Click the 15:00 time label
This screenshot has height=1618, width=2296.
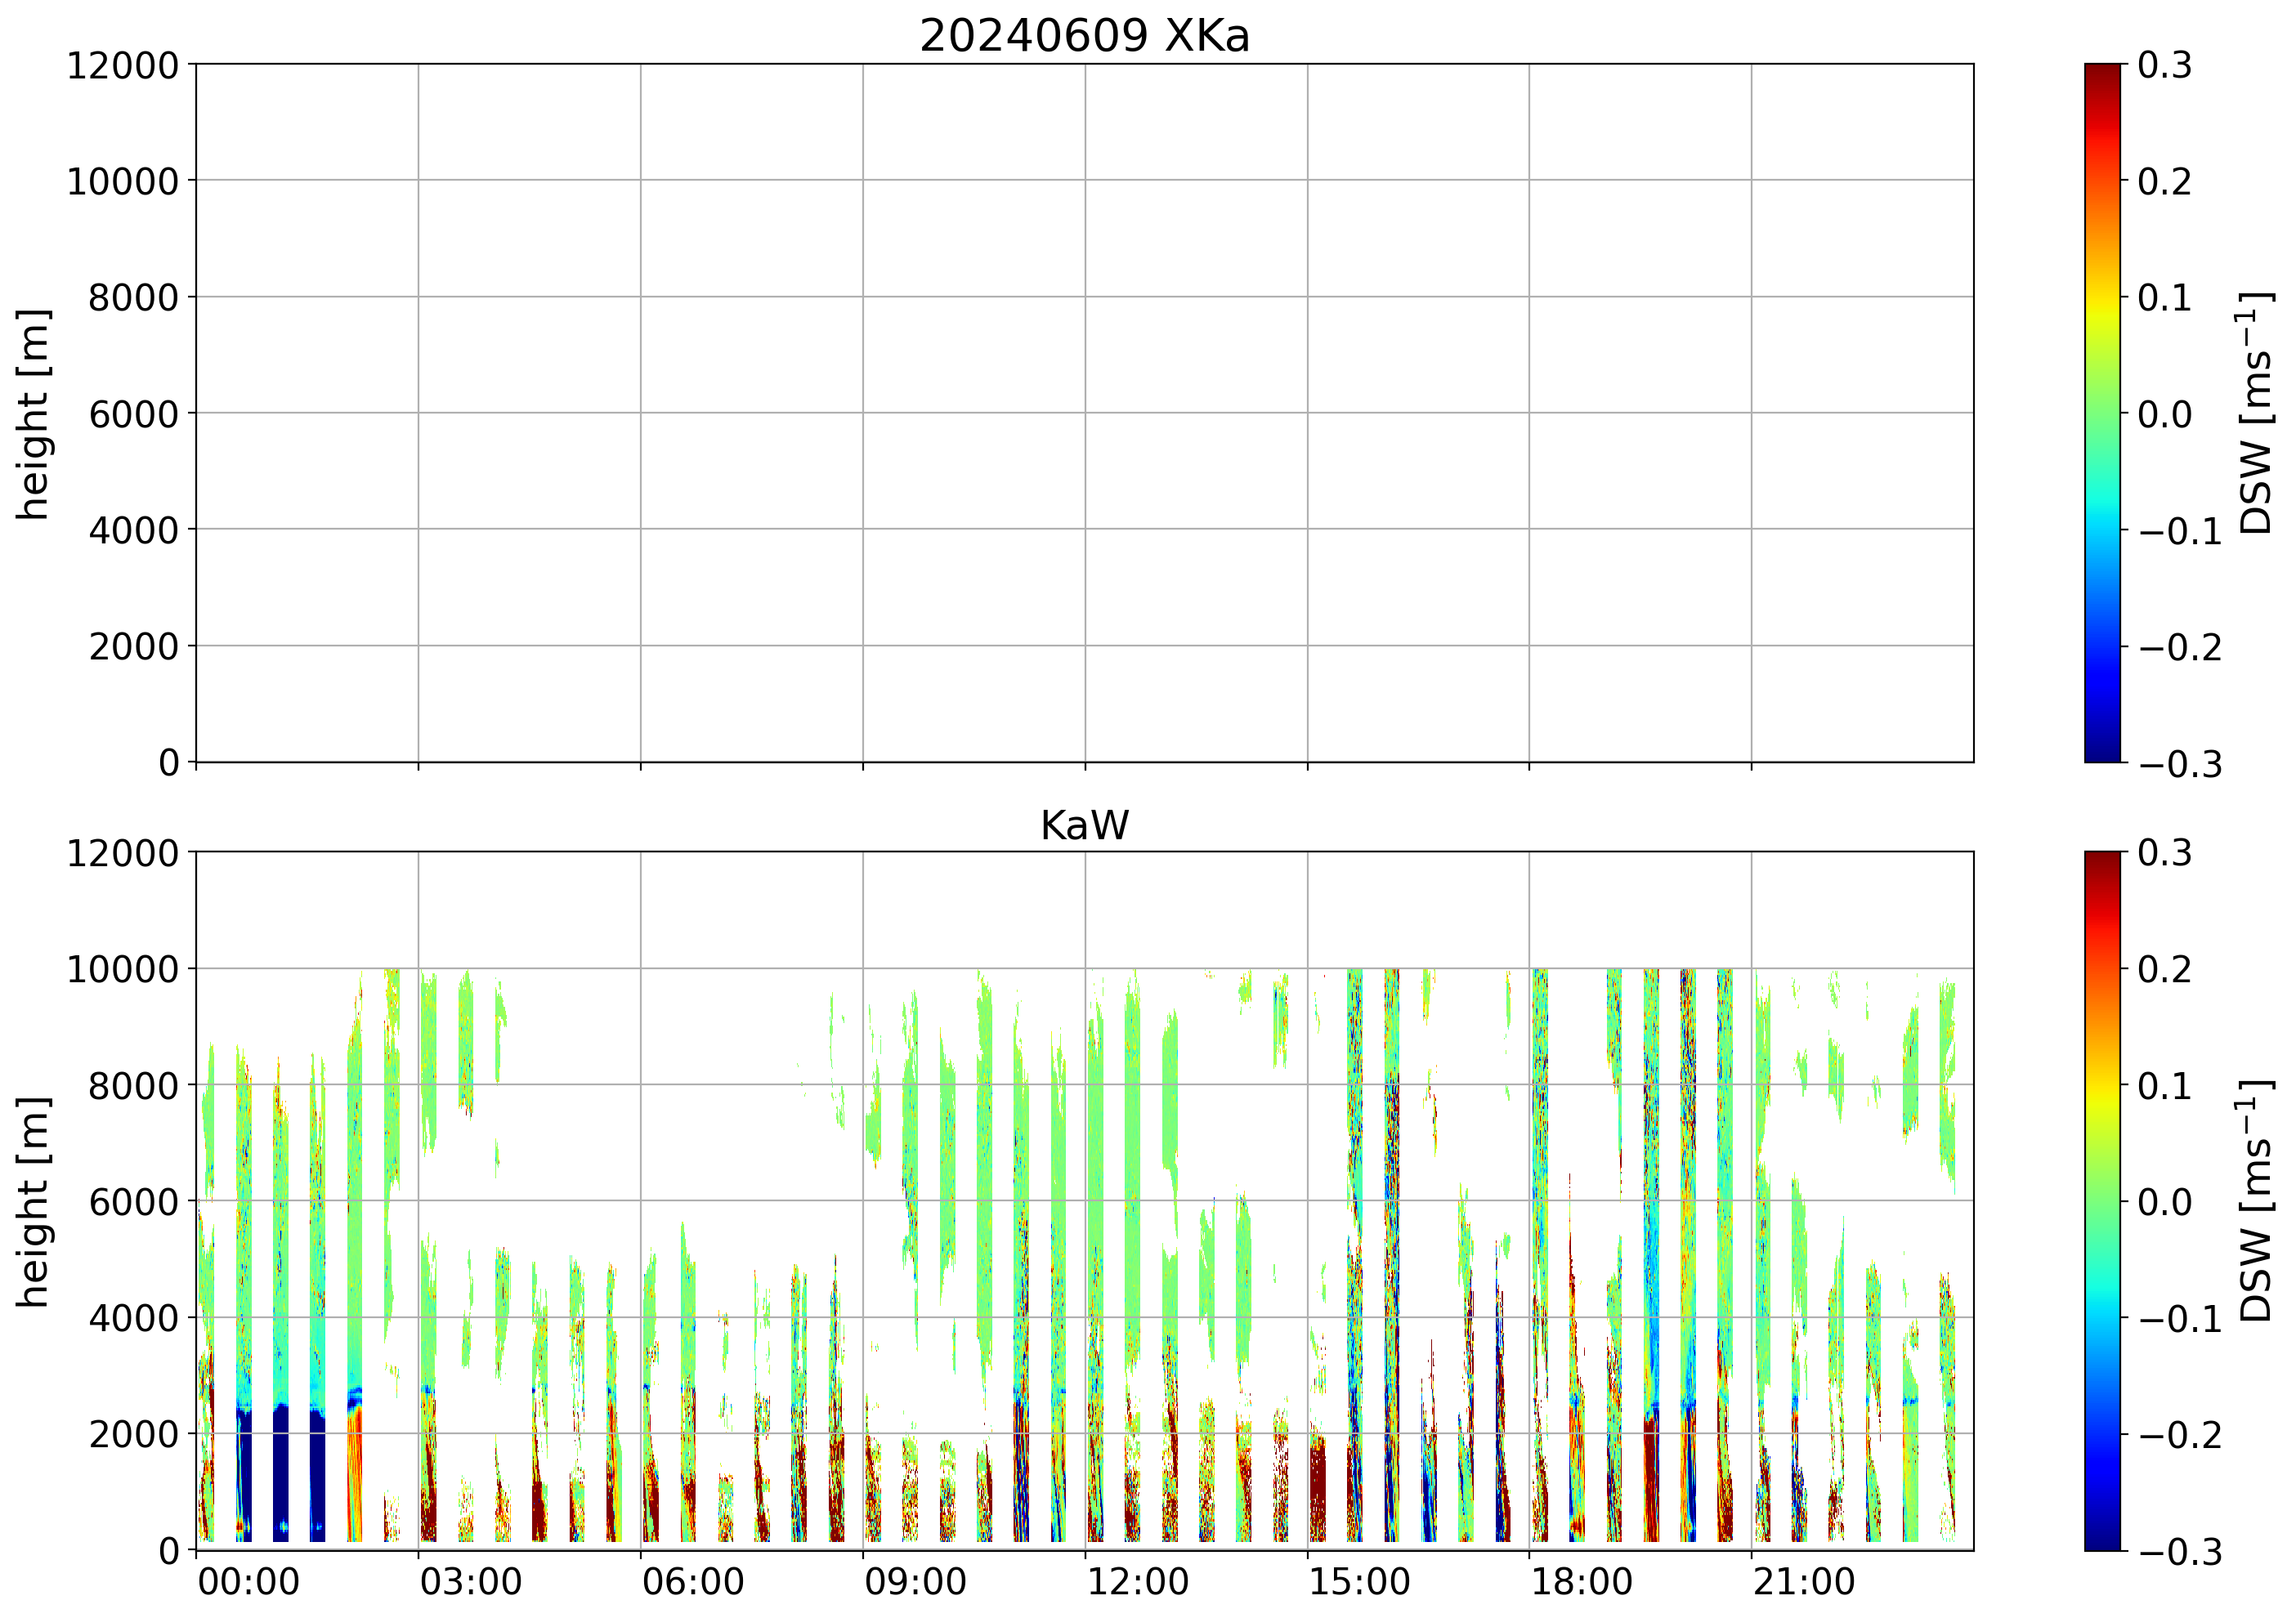click(1359, 1583)
